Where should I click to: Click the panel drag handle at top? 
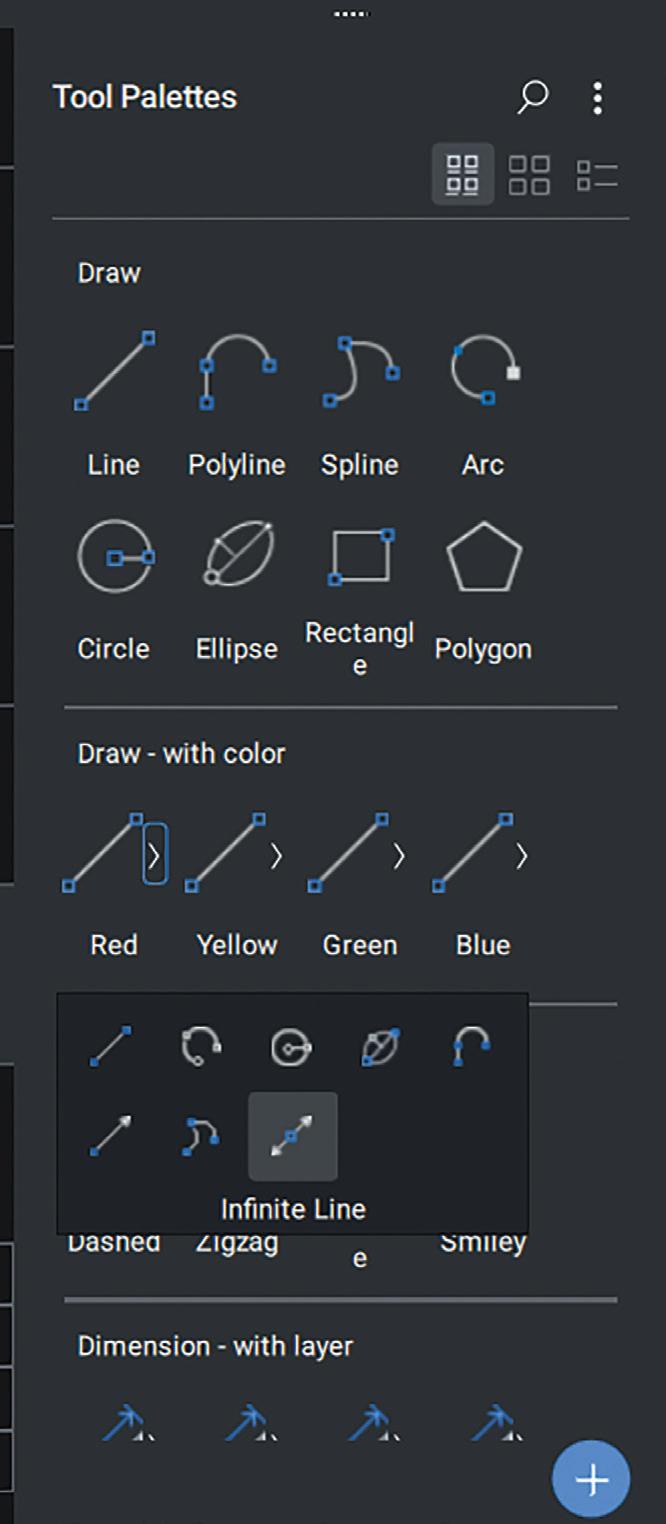[351, 14]
